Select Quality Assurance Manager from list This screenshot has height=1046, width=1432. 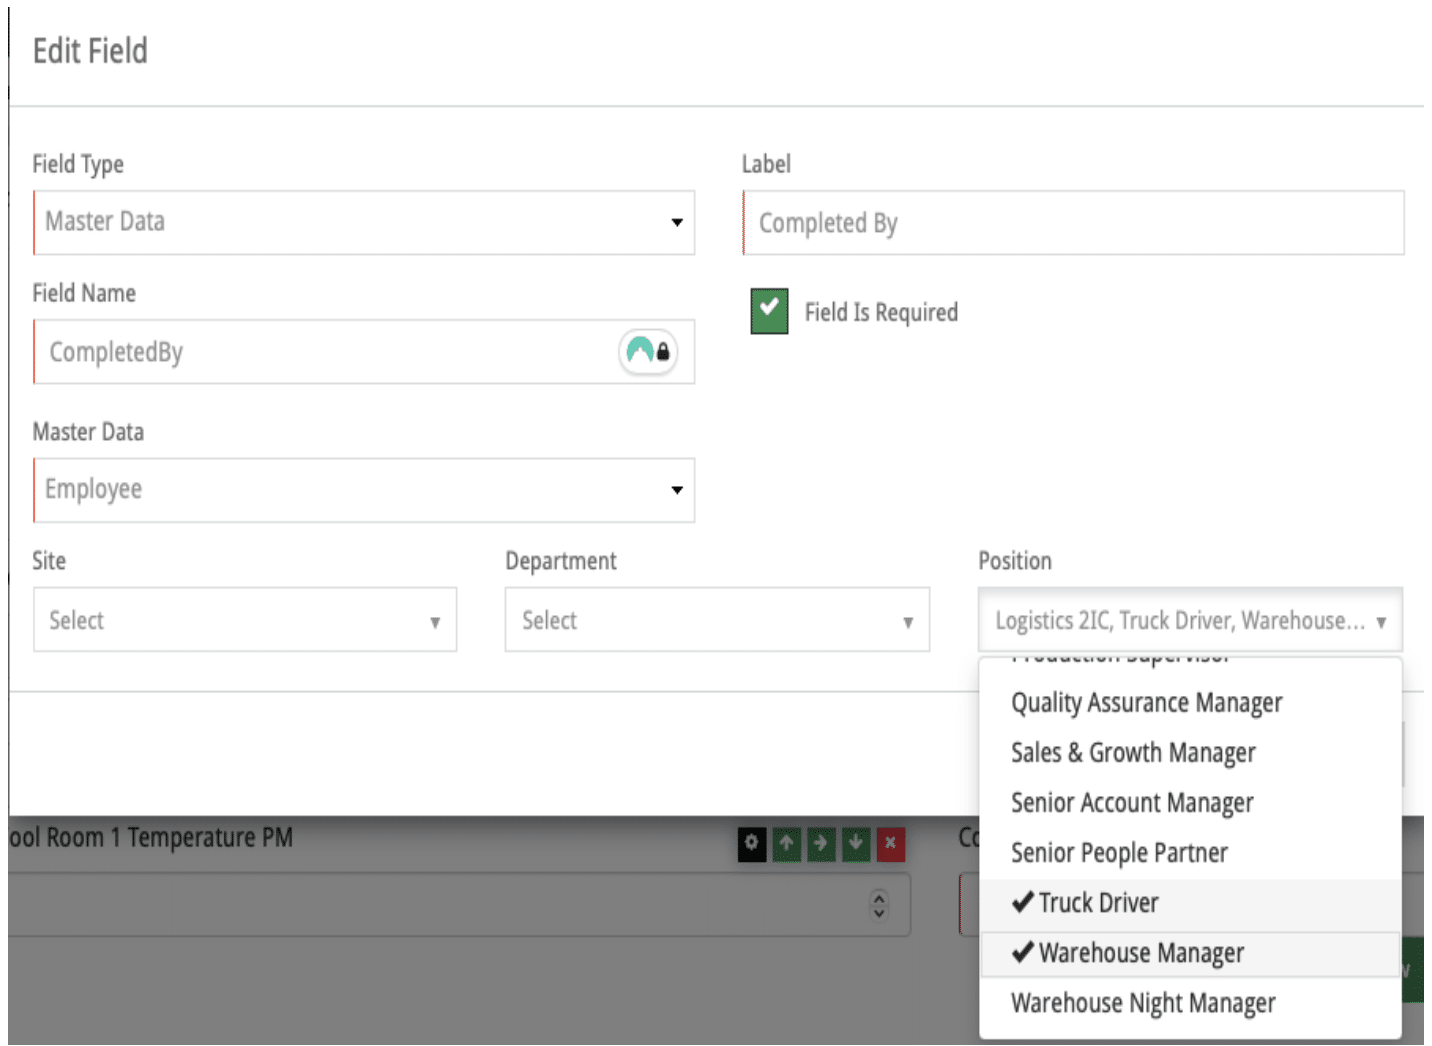(1146, 703)
